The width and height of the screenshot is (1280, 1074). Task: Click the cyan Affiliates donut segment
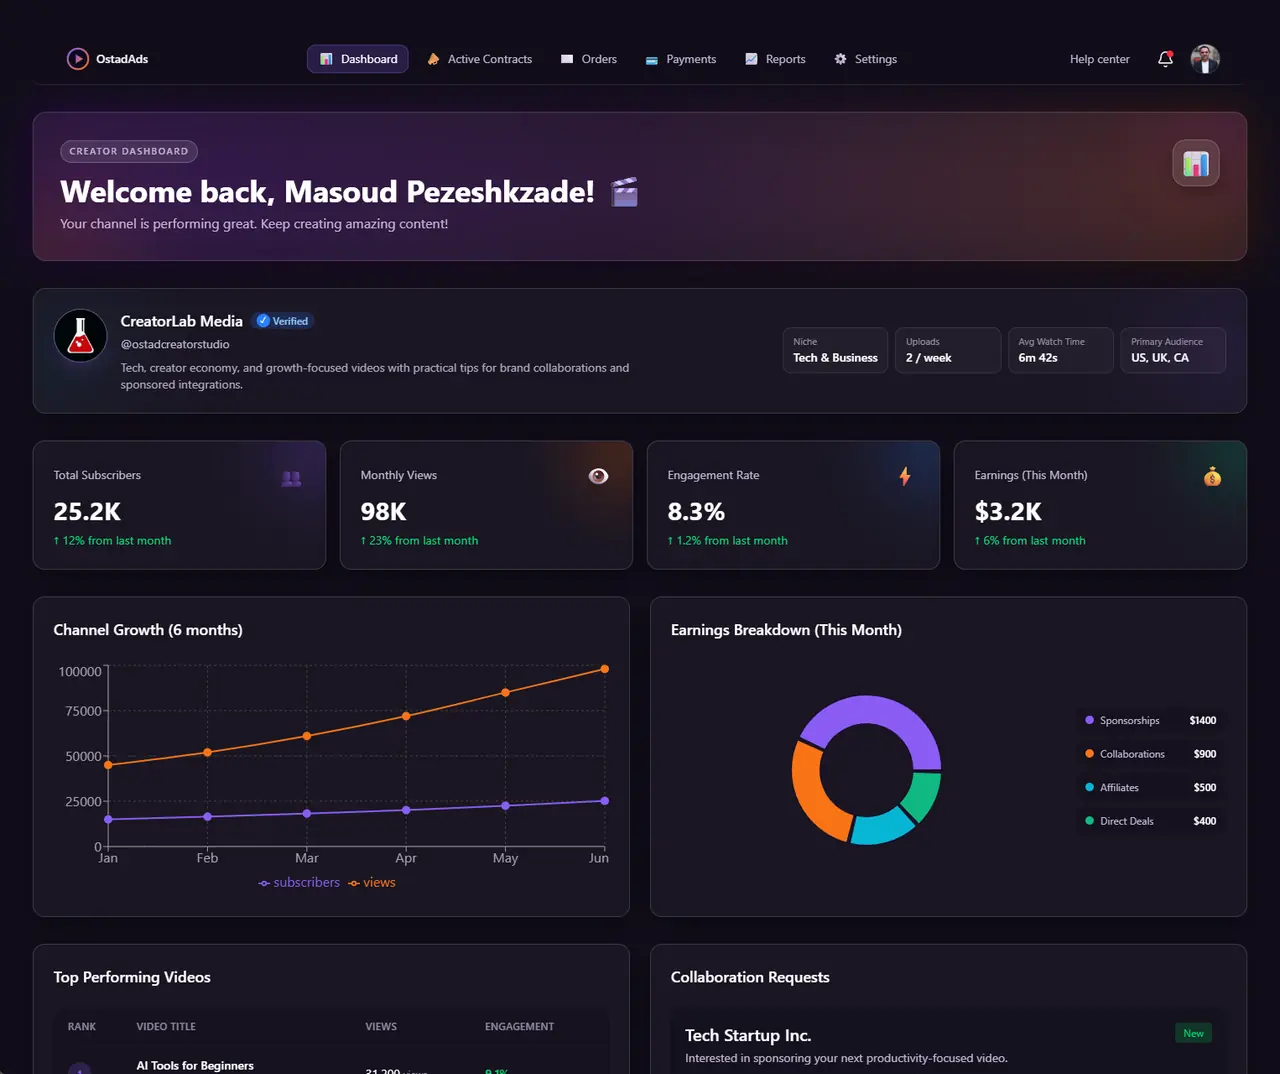click(x=880, y=828)
